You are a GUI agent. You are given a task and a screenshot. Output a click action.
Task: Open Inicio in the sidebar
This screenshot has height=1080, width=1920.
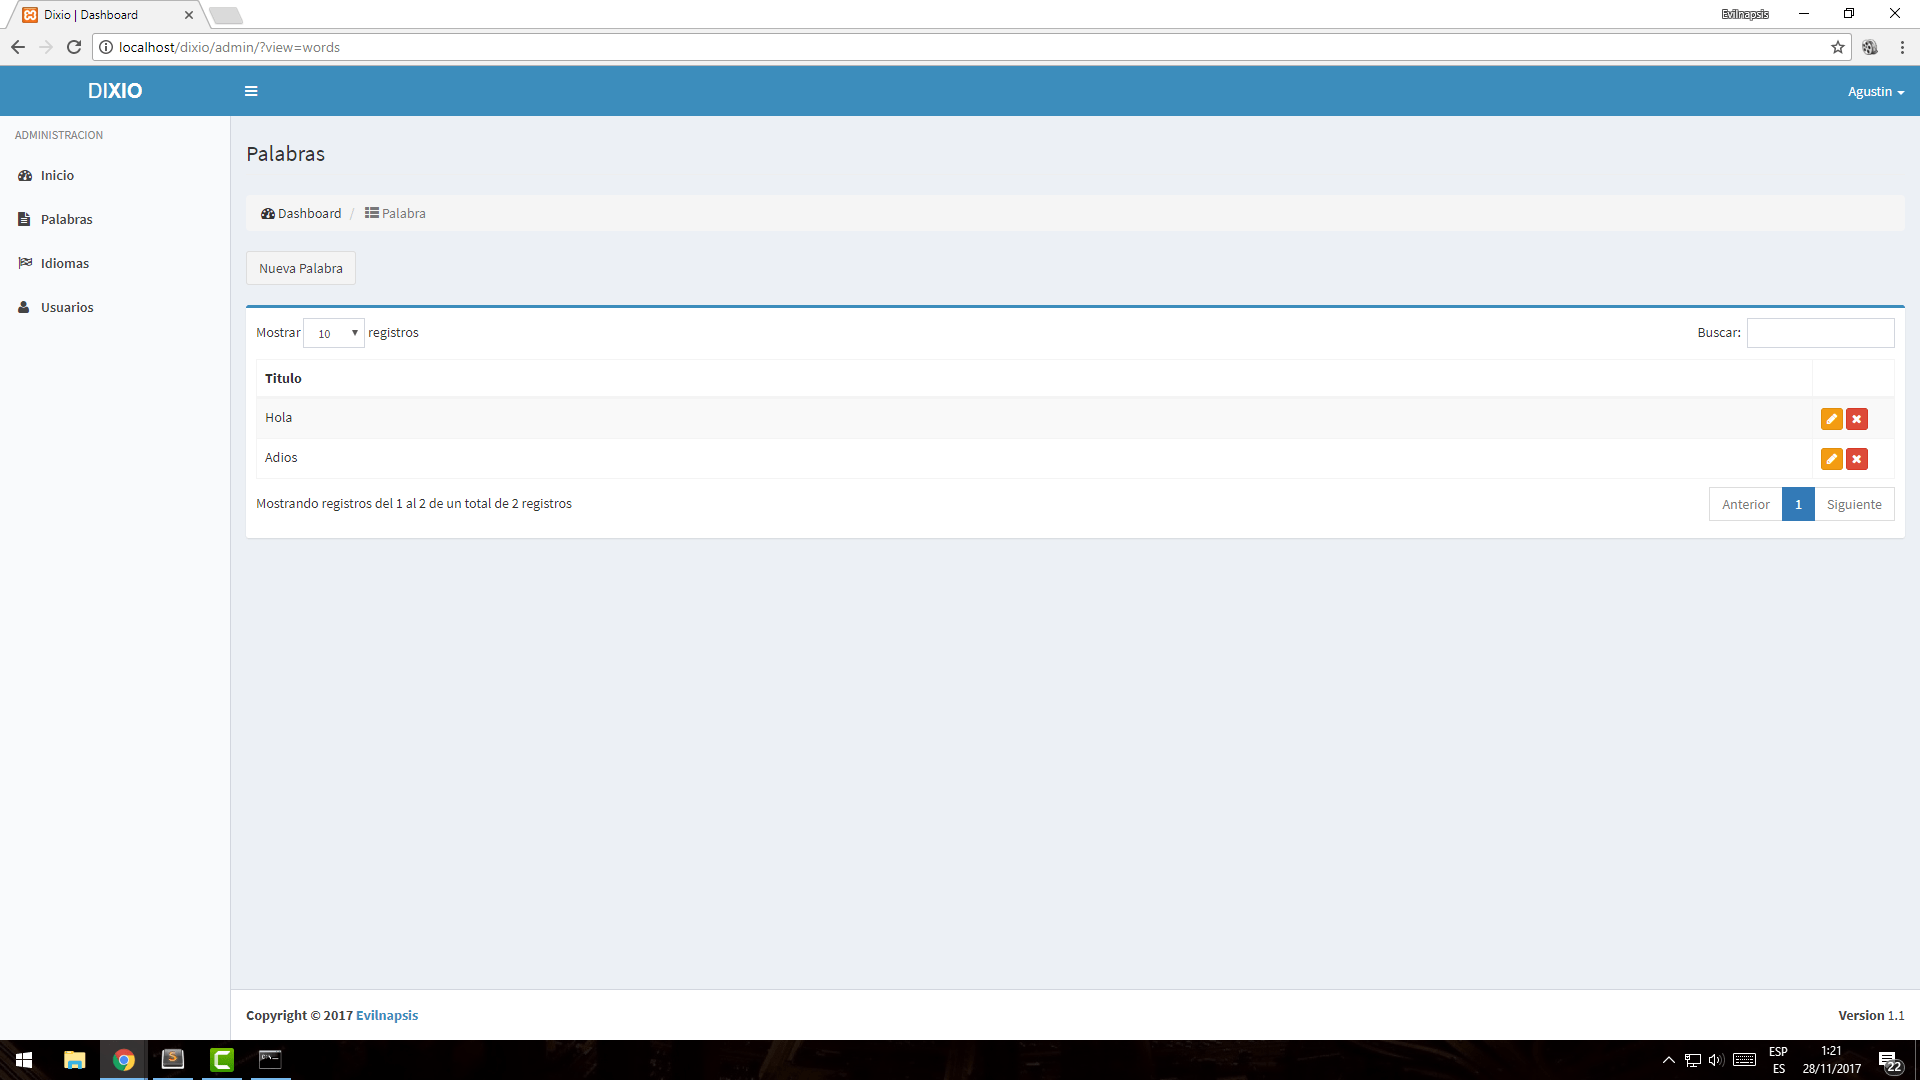click(x=57, y=175)
